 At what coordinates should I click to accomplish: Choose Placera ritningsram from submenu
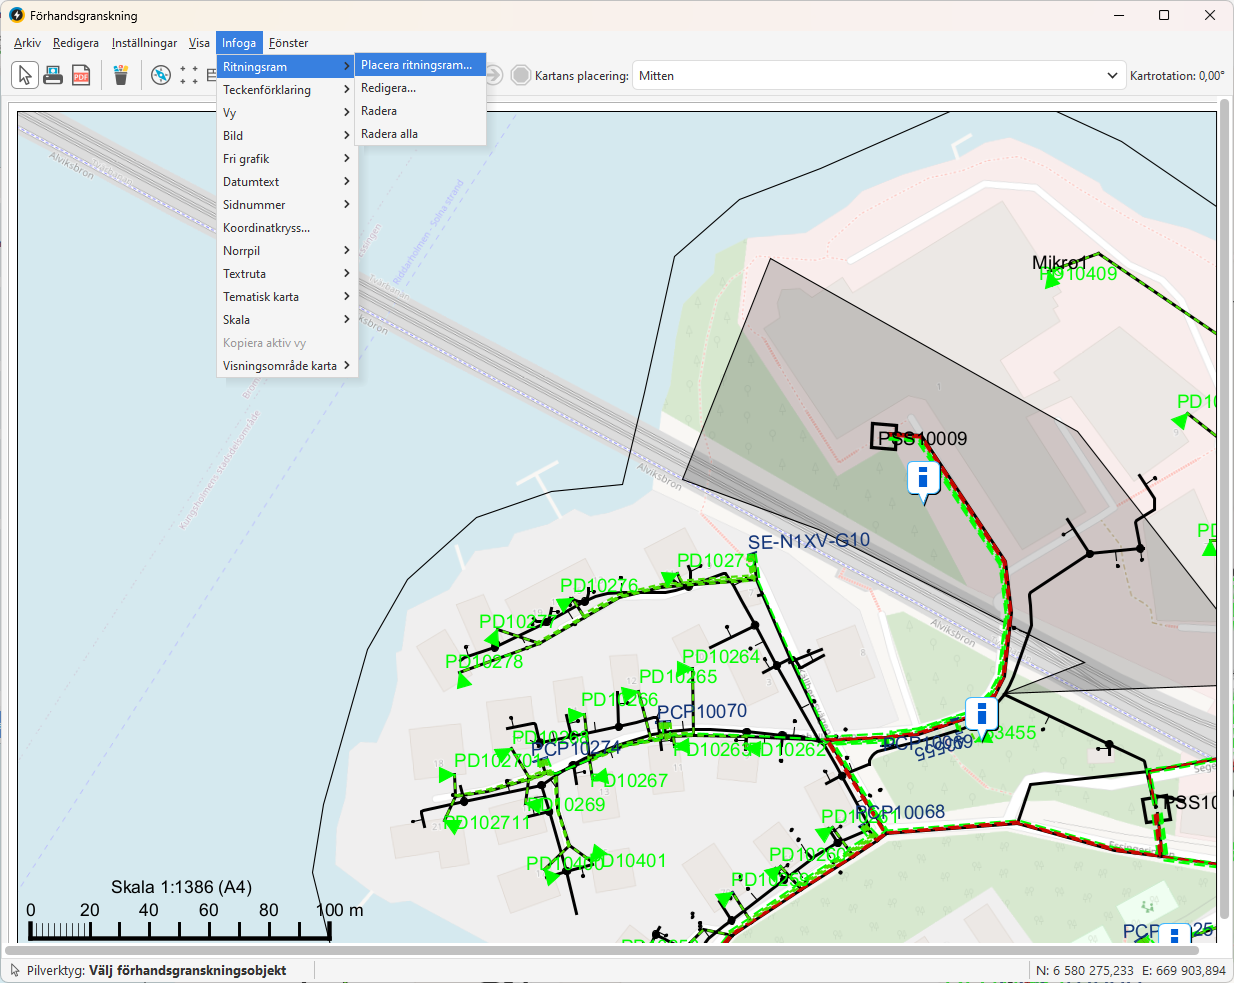point(417,65)
